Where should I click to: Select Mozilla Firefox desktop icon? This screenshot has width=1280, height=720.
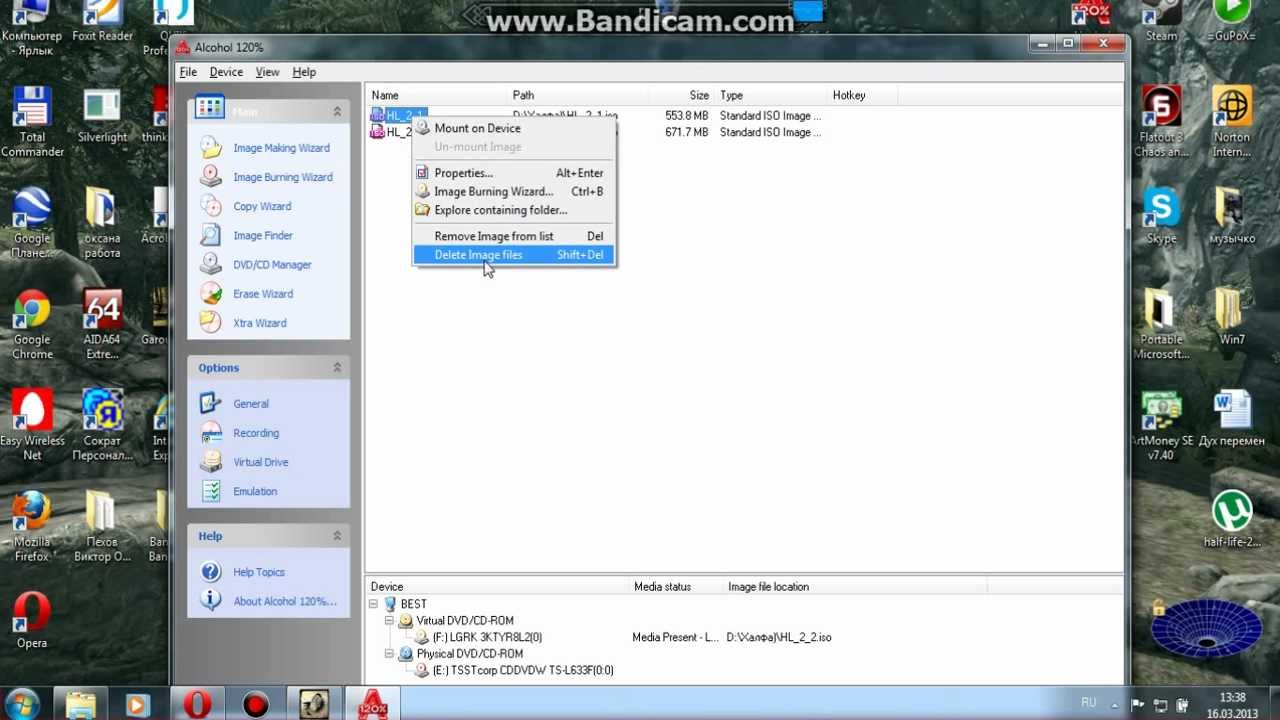[x=32, y=527]
